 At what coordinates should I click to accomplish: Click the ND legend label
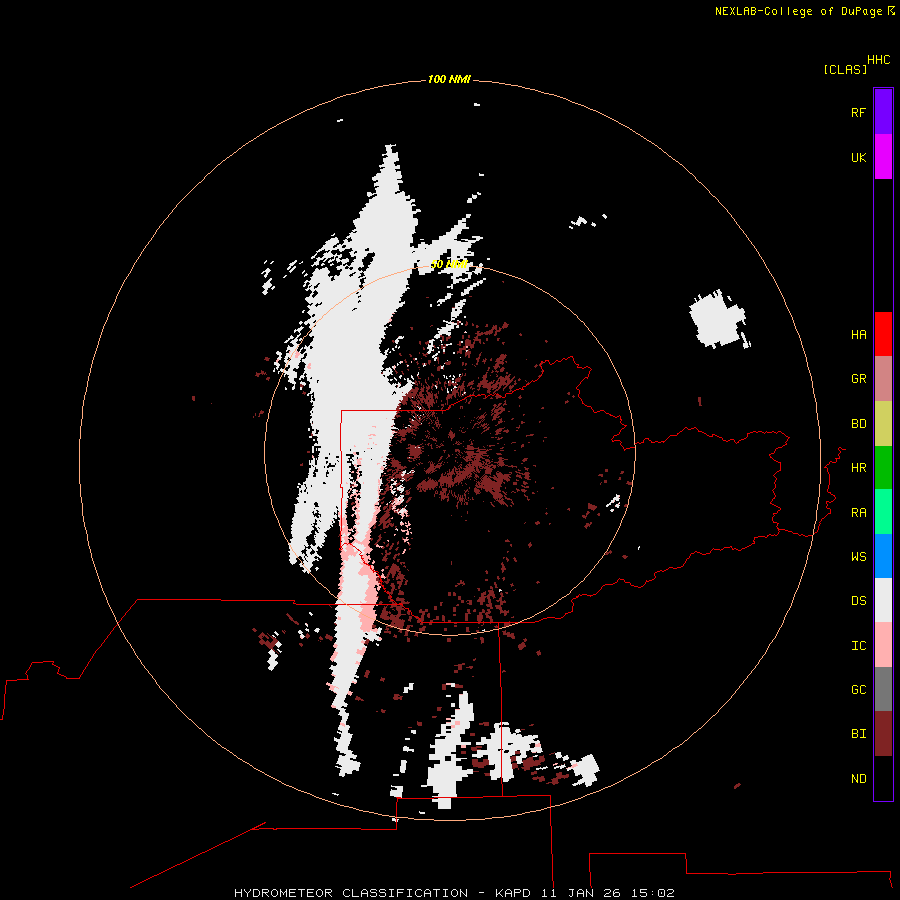(x=858, y=779)
